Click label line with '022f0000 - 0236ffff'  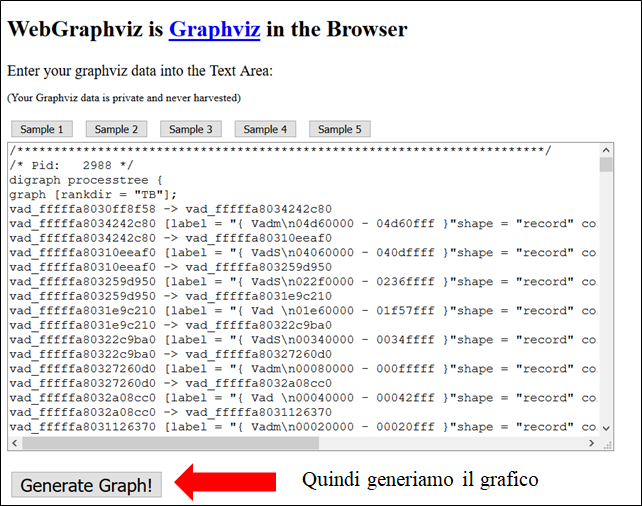303,282
